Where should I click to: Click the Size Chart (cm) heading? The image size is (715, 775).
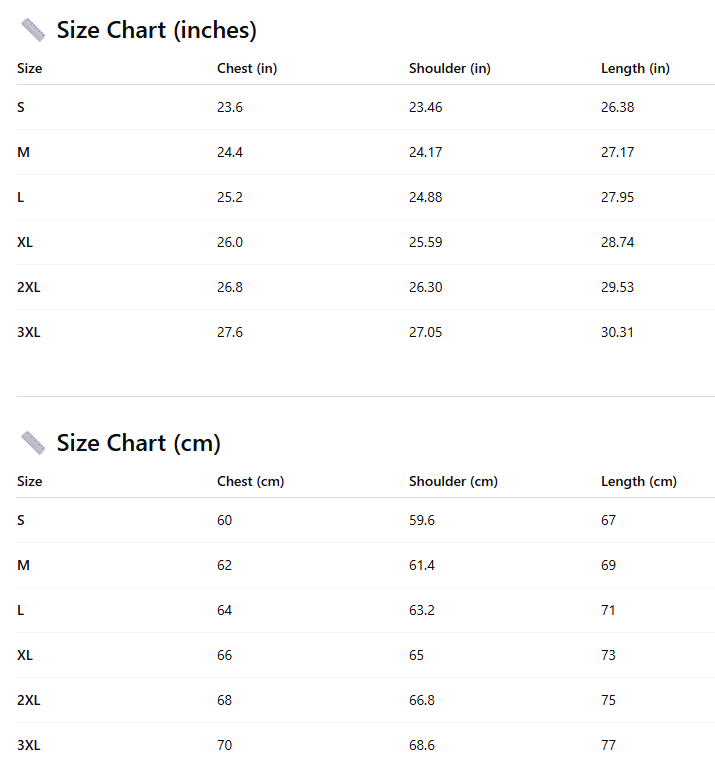pyautogui.click(x=138, y=442)
